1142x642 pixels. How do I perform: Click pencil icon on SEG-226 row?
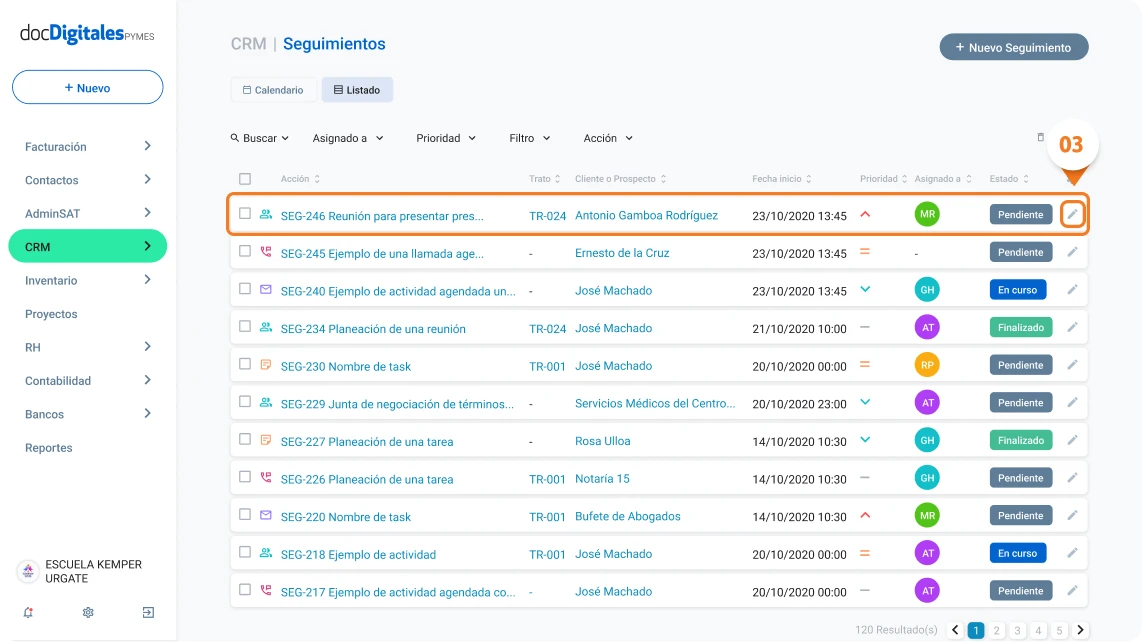[1072, 478]
